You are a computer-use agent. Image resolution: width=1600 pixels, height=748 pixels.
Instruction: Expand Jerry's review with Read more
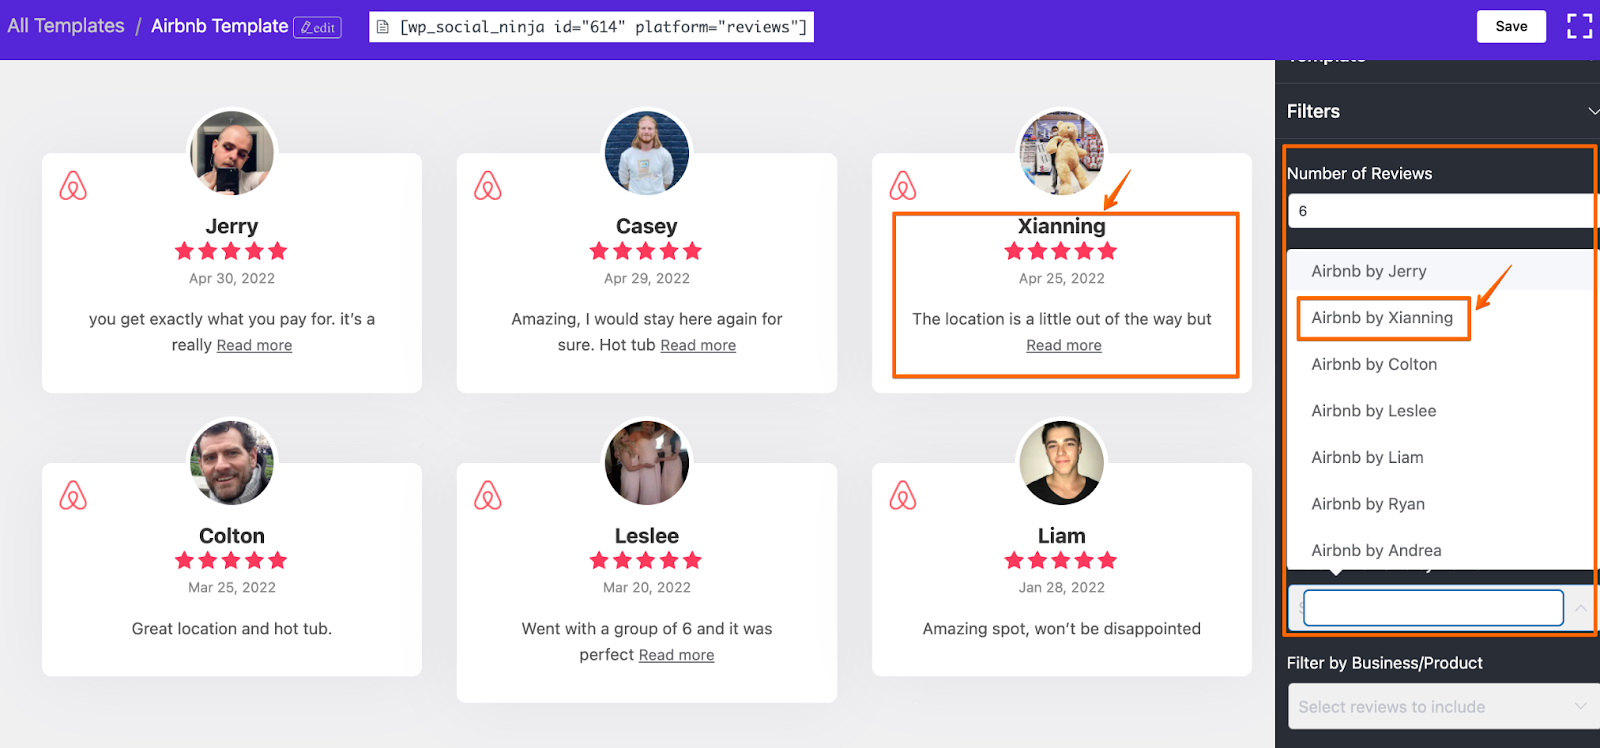coord(254,345)
